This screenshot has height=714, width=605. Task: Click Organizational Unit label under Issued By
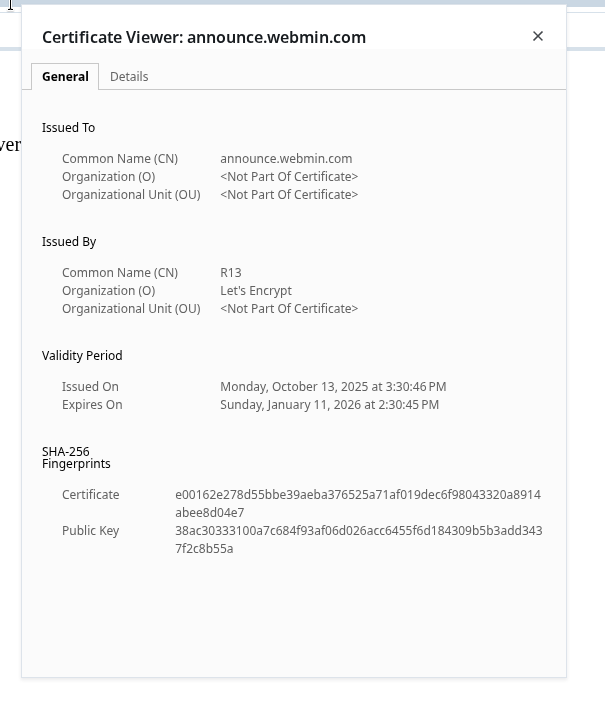(131, 308)
